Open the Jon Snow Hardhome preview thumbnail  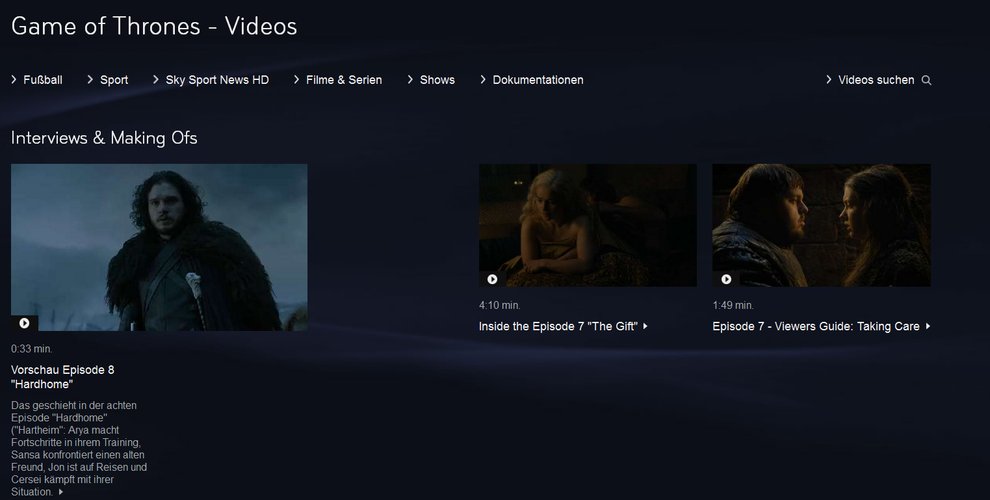[159, 247]
